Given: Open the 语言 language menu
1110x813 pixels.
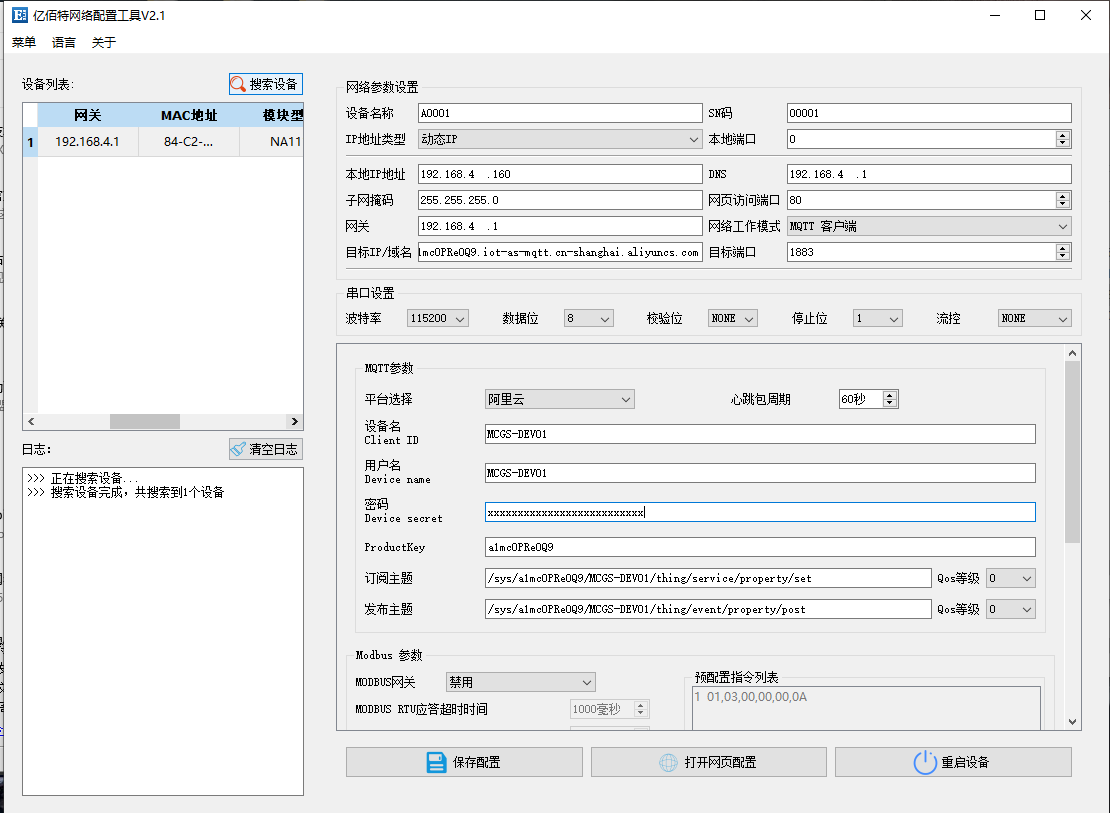Looking at the screenshot, I should click(64, 42).
